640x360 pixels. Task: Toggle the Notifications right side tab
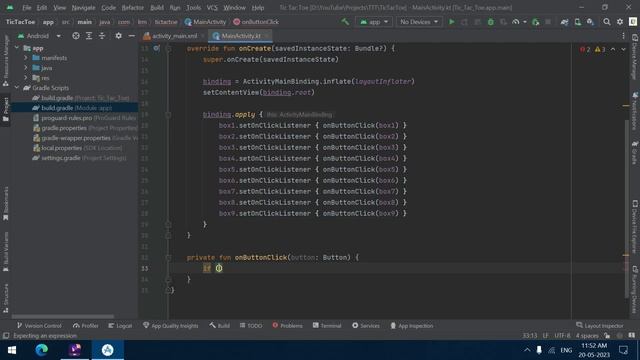pyautogui.click(x=635, y=111)
